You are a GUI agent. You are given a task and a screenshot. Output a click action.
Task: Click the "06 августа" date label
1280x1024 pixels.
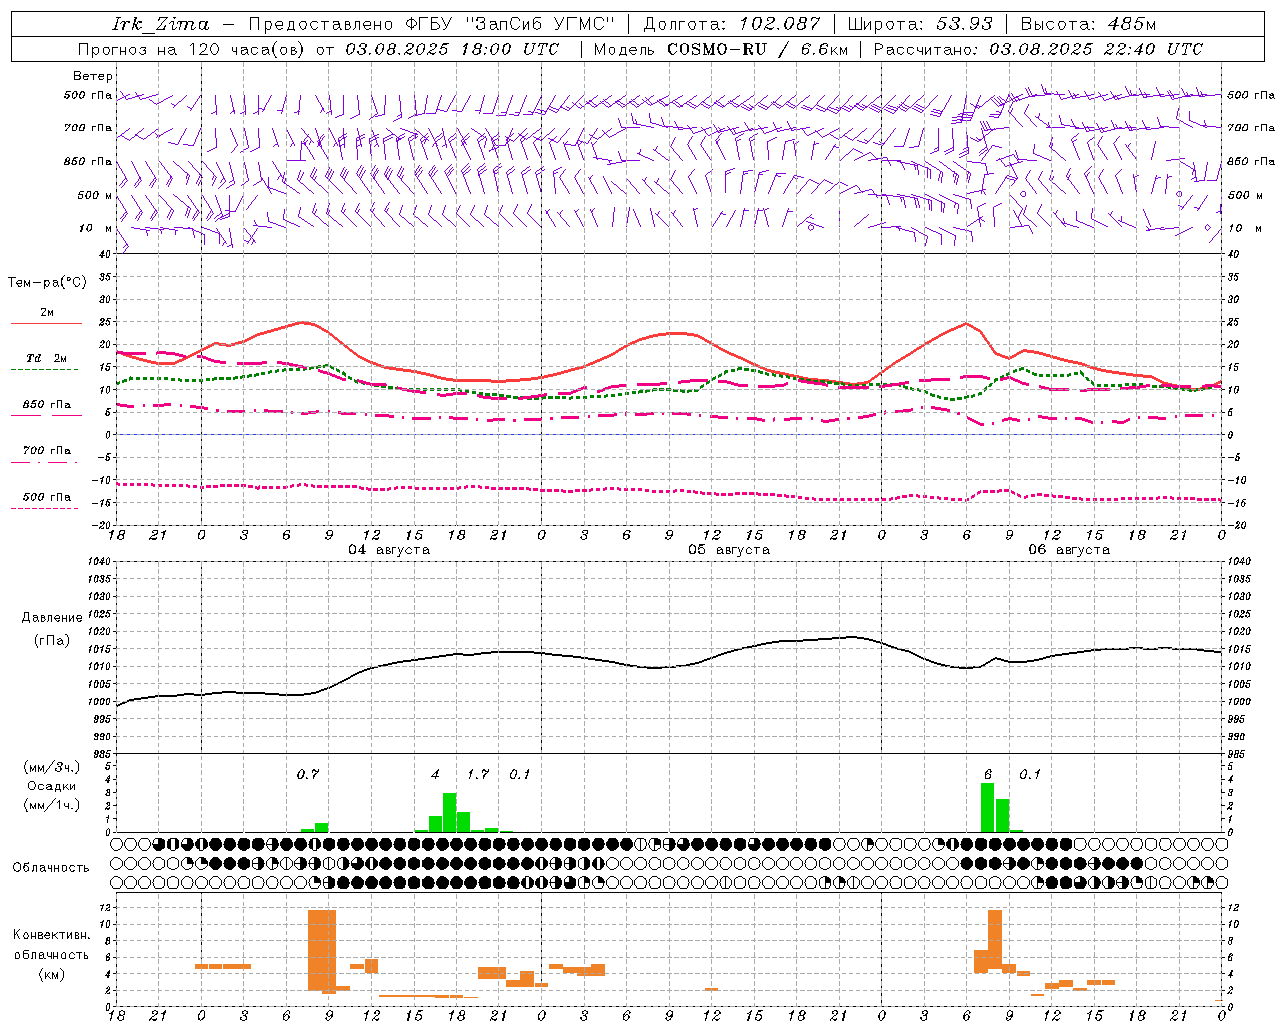pos(1069,550)
